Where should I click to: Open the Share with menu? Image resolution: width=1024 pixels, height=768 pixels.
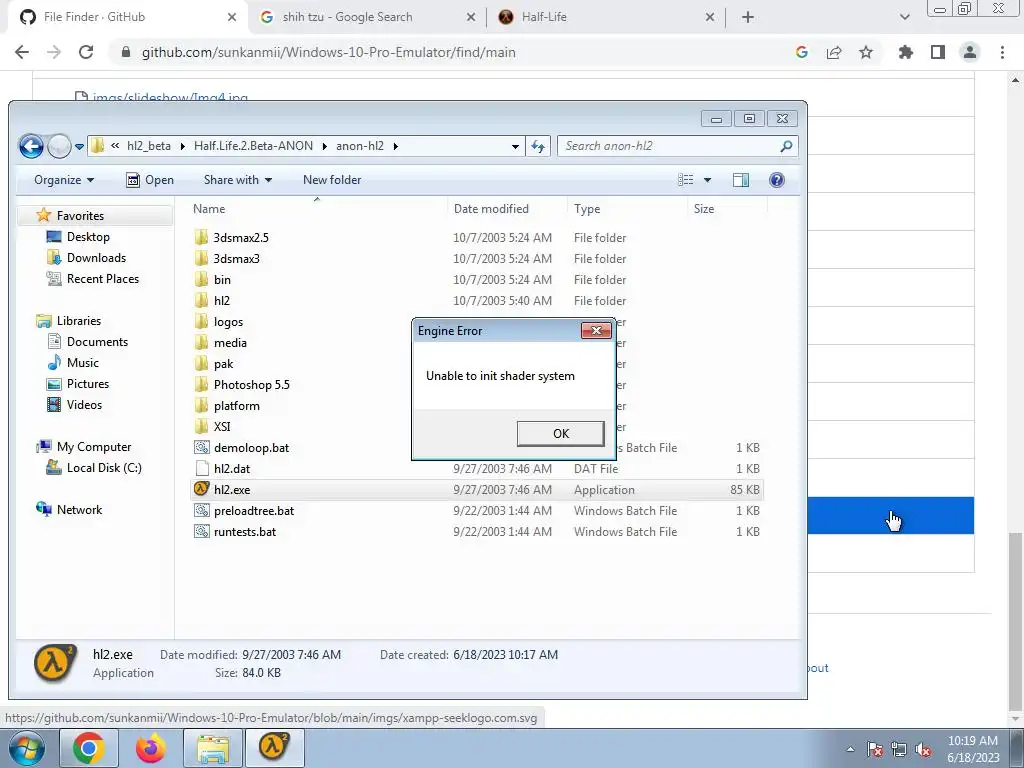238,180
